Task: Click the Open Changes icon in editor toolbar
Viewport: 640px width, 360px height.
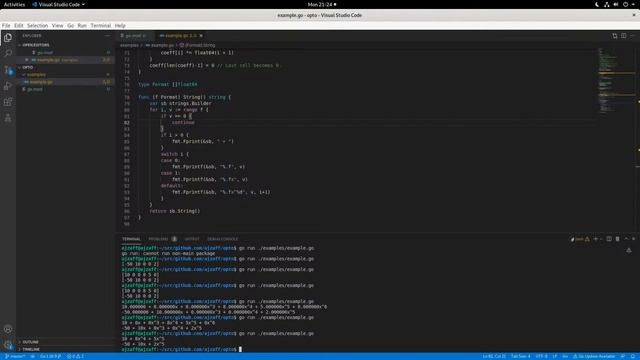Action: tap(615, 36)
